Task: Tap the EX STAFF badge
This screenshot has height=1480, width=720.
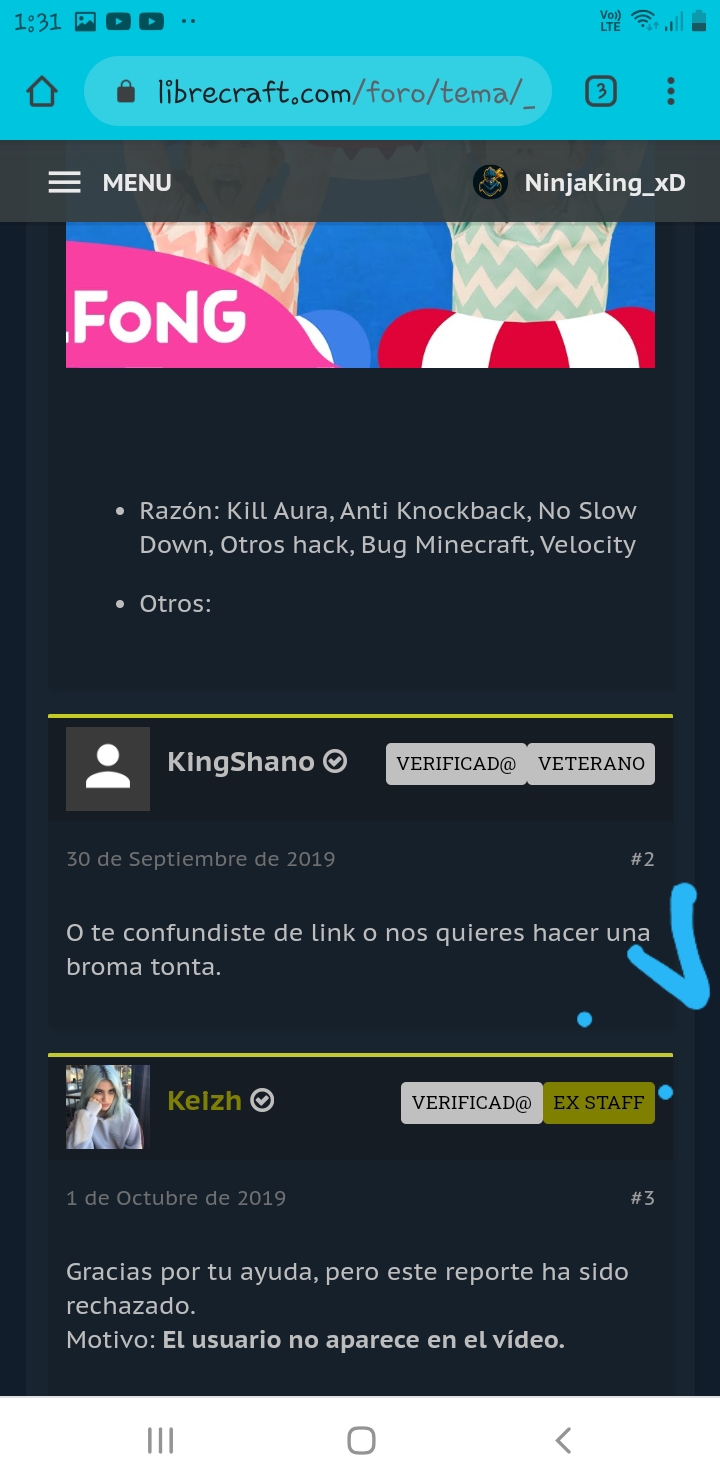Action: point(599,1103)
